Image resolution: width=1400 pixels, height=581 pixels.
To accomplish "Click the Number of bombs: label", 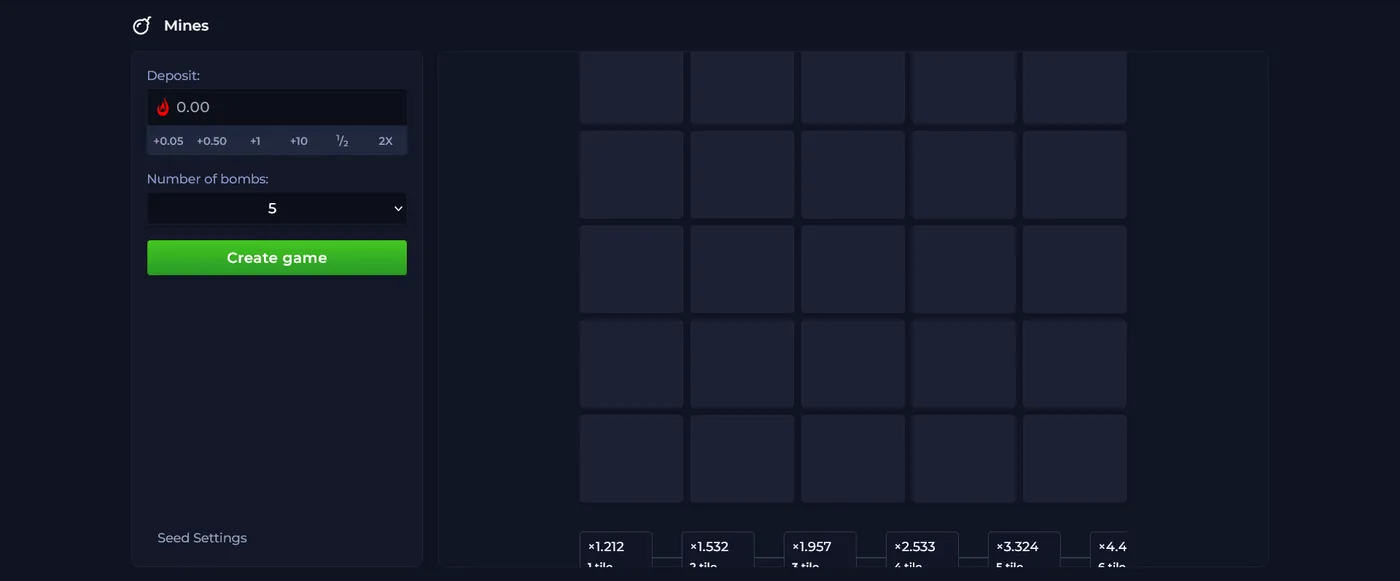I will [x=208, y=179].
